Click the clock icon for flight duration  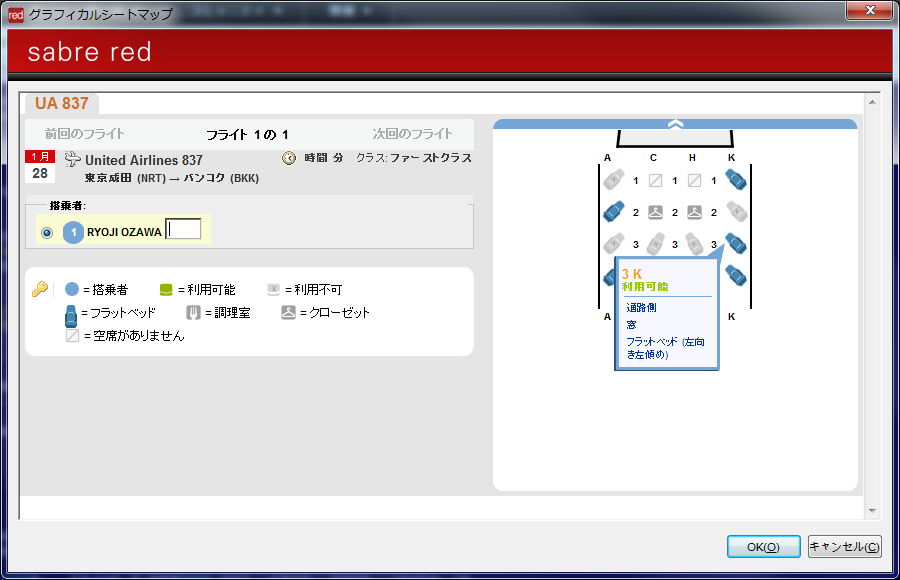289,158
